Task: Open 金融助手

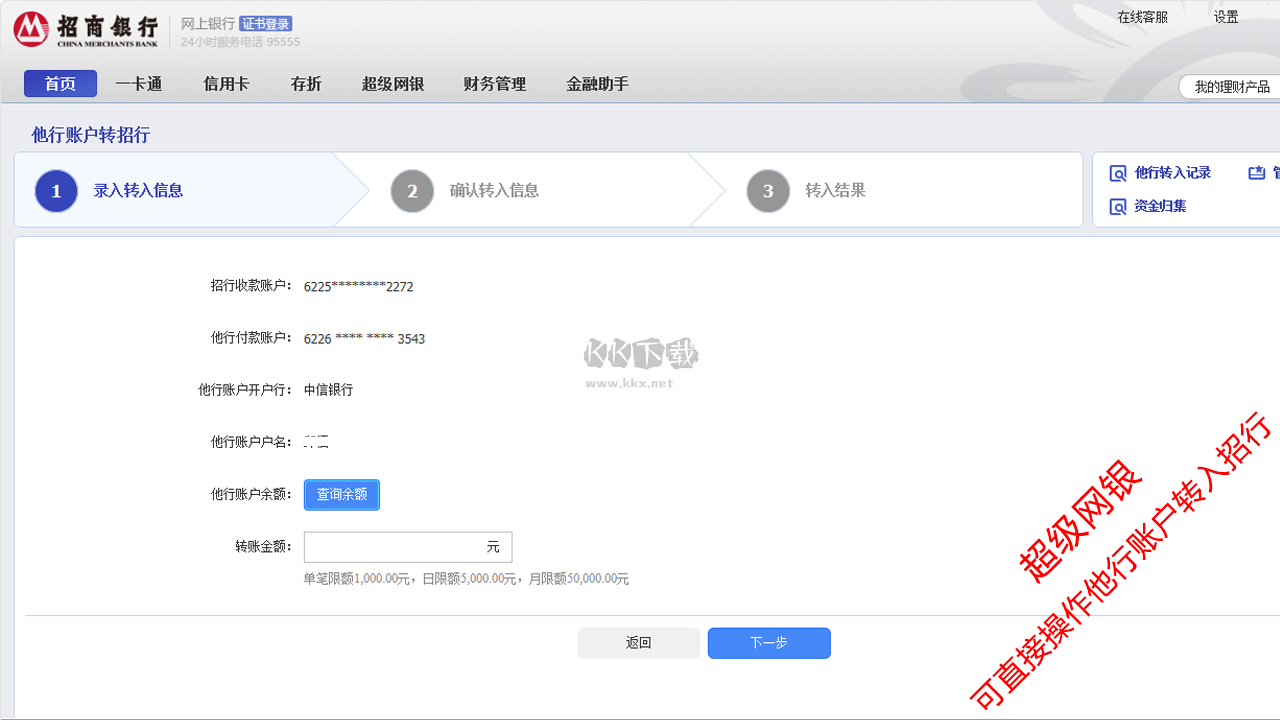Action: coord(596,84)
